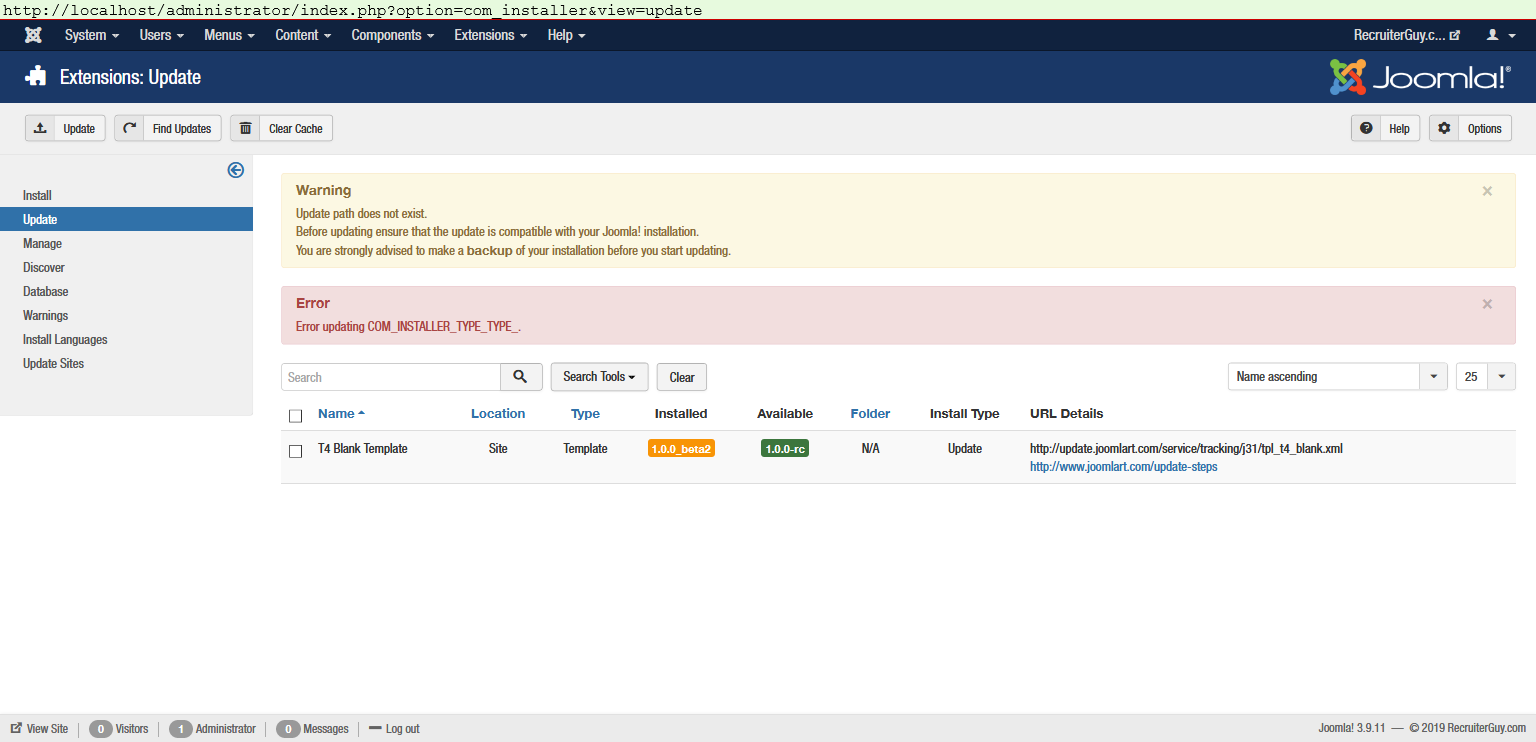Image resolution: width=1536 pixels, height=742 pixels.
Task: Click the Update toolbar button
Action: click(65, 128)
